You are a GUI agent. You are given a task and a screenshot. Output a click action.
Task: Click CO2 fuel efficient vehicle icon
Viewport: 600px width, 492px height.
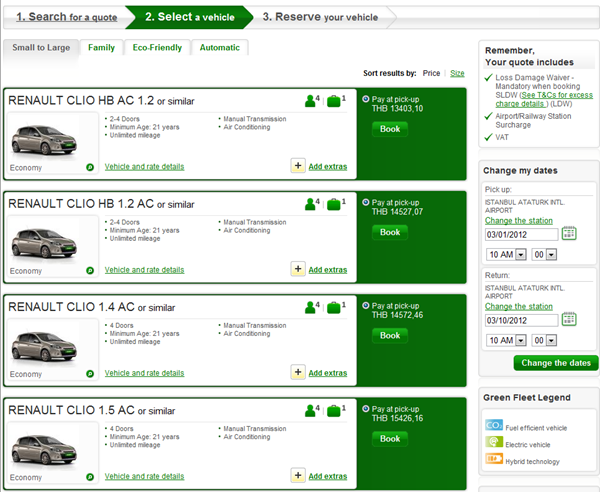(494, 425)
